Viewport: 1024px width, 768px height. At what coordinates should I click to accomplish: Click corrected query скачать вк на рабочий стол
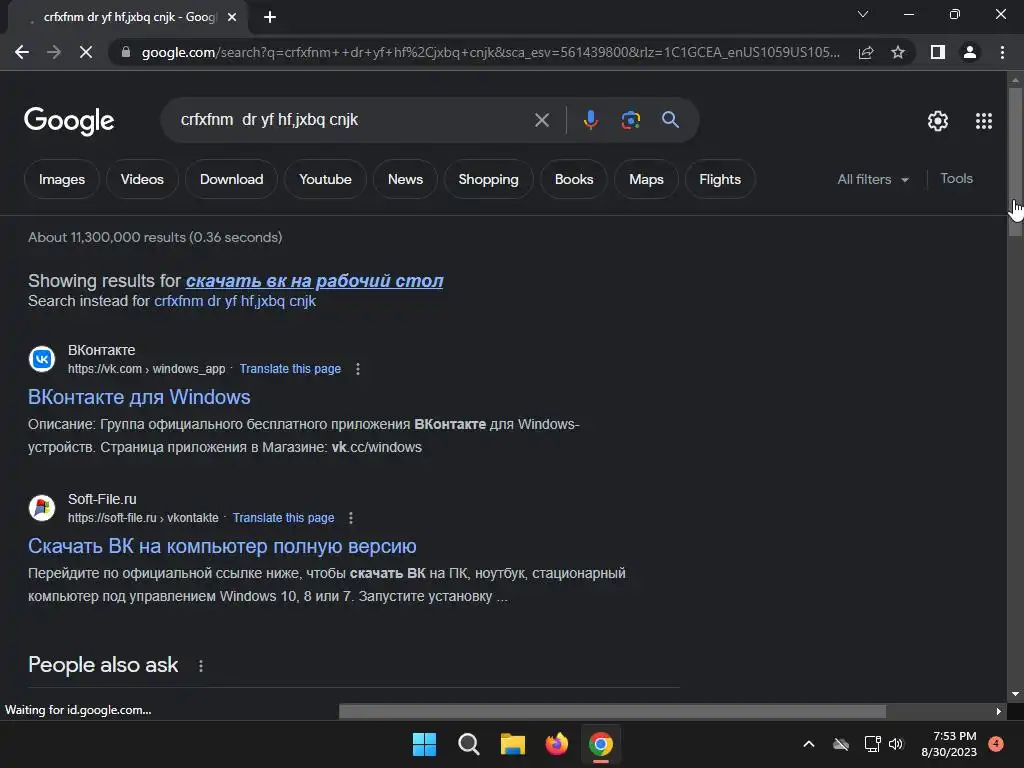click(314, 281)
